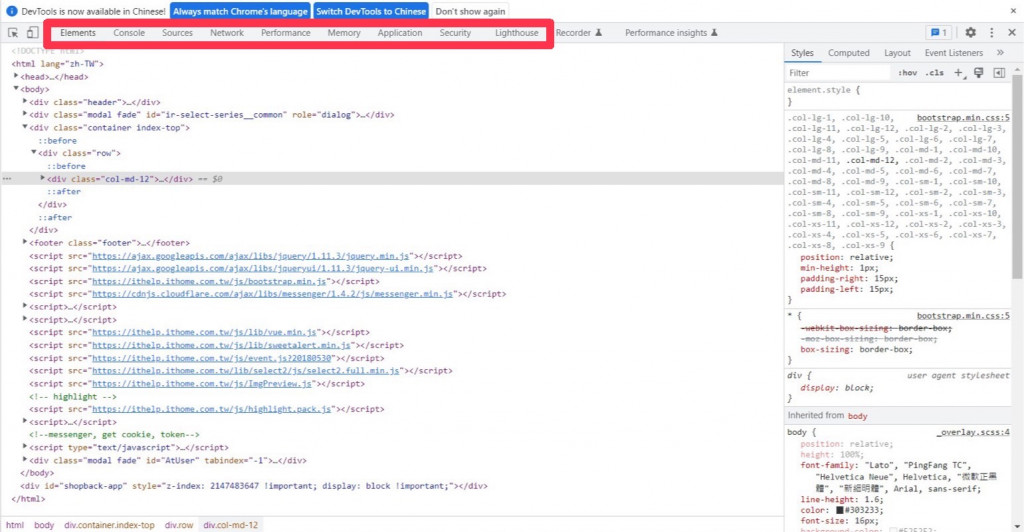The height and width of the screenshot is (532, 1024).
Task: Select the inspect element picker icon
Action: [13, 33]
